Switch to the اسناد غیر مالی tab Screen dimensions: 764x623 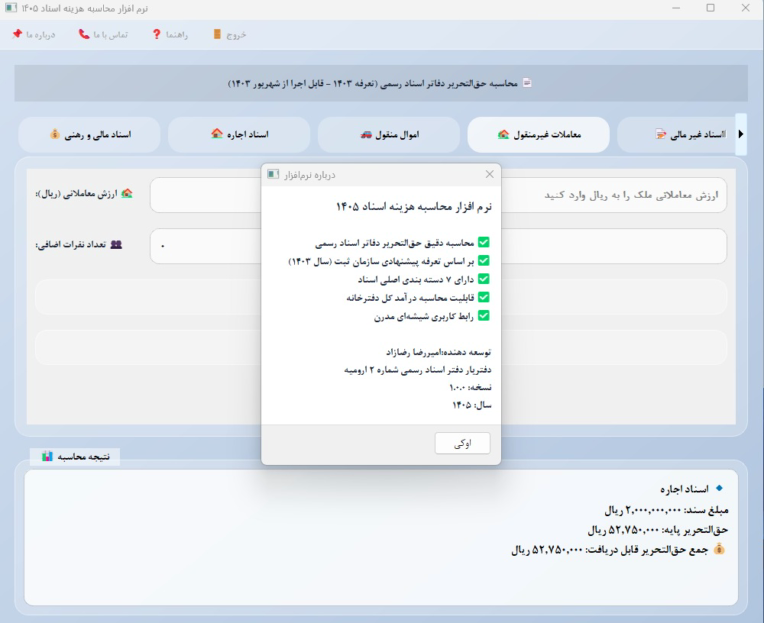(x=676, y=134)
